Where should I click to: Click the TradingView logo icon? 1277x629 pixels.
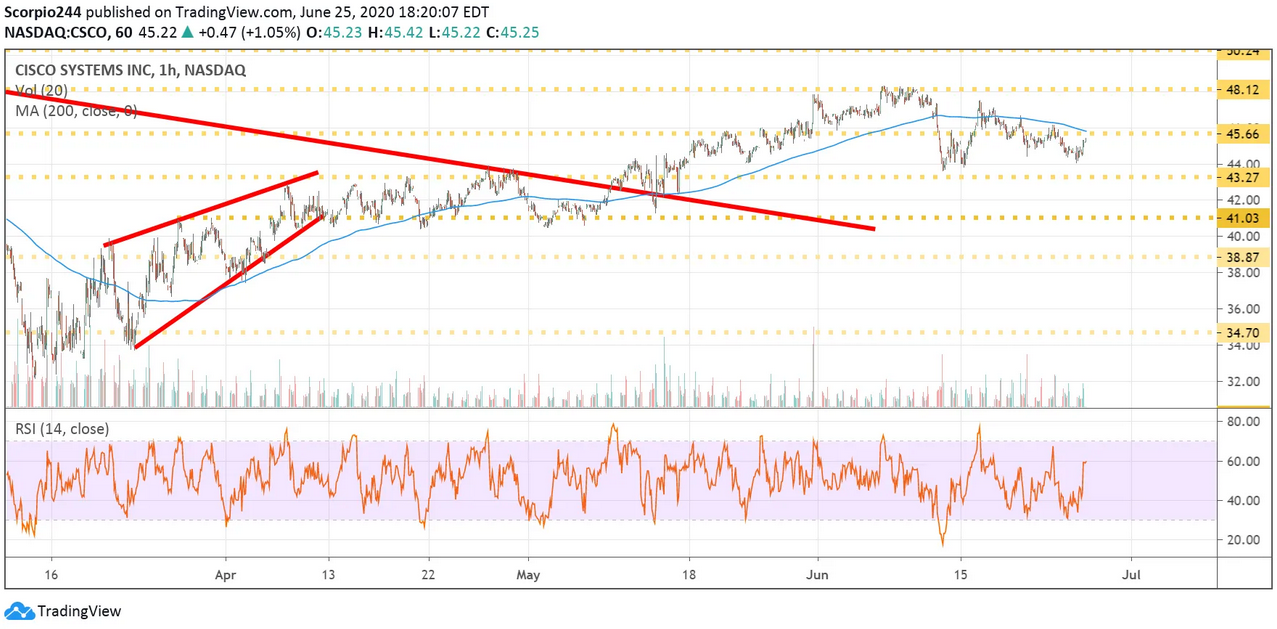19,611
